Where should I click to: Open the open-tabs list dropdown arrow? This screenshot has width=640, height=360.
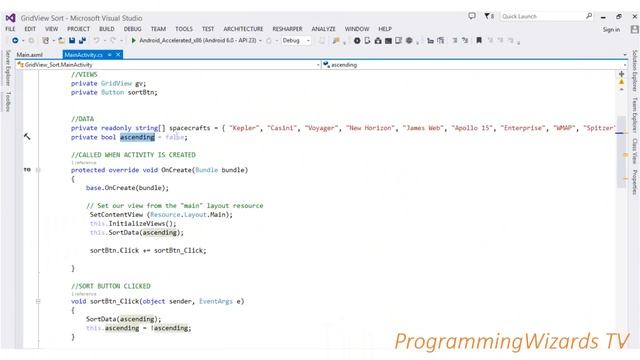point(625,55)
